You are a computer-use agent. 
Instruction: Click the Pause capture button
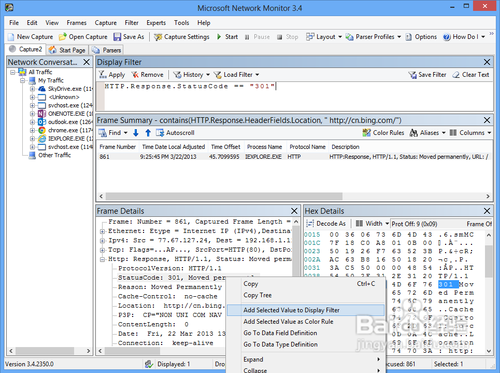[x=257, y=37]
